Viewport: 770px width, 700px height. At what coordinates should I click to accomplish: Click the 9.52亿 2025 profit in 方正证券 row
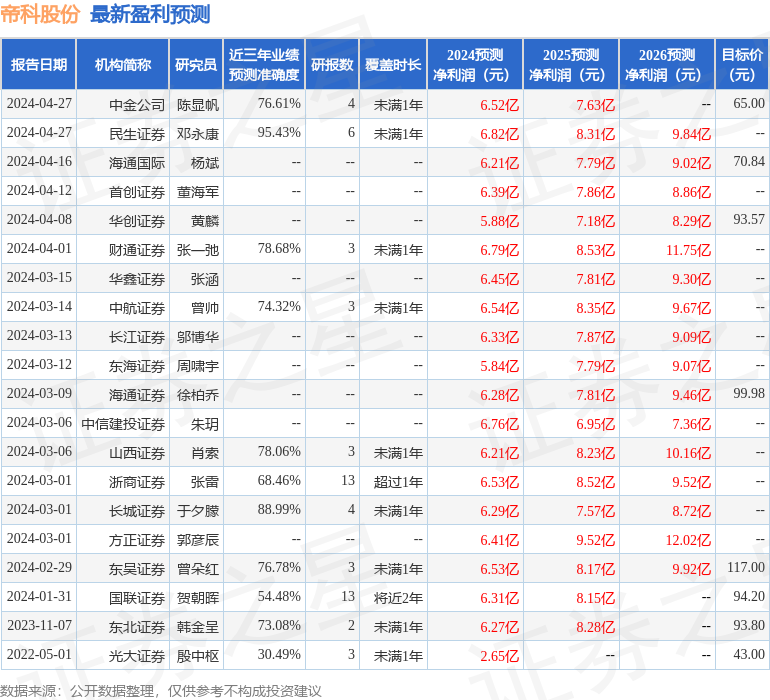595,539
